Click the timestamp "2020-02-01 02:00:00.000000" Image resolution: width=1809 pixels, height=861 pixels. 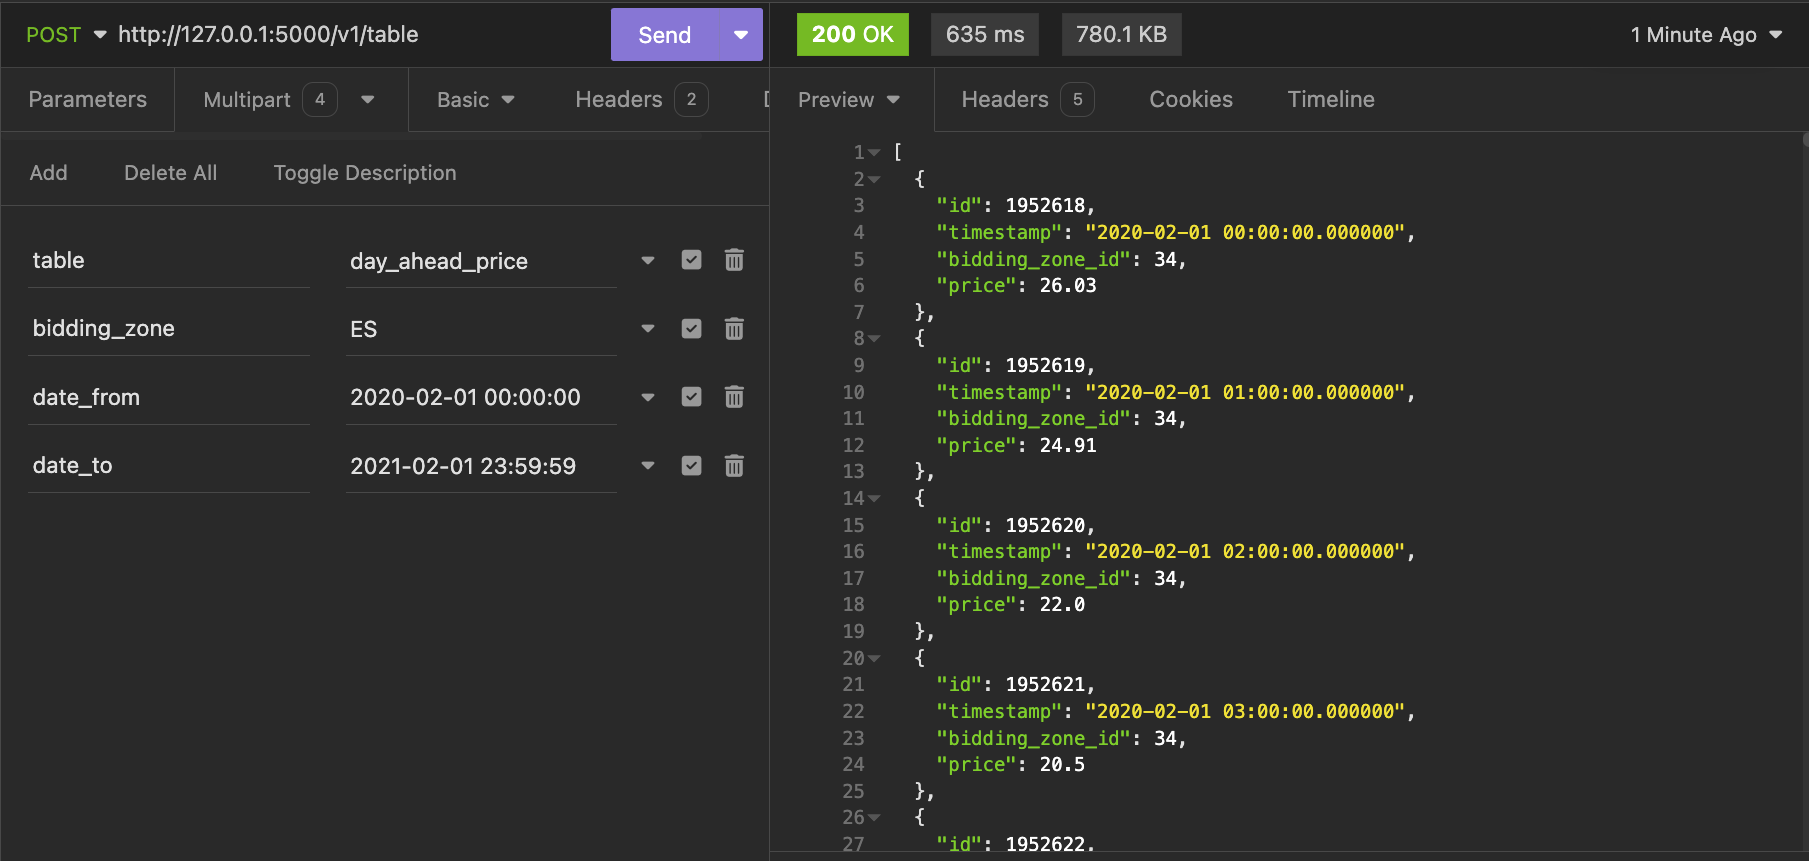point(1246,552)
